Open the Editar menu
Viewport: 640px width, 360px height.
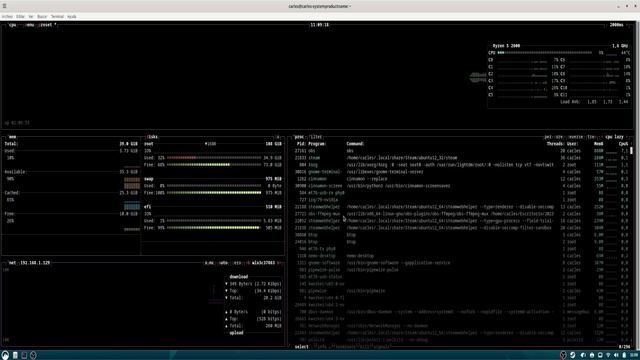tap(20, 17)
